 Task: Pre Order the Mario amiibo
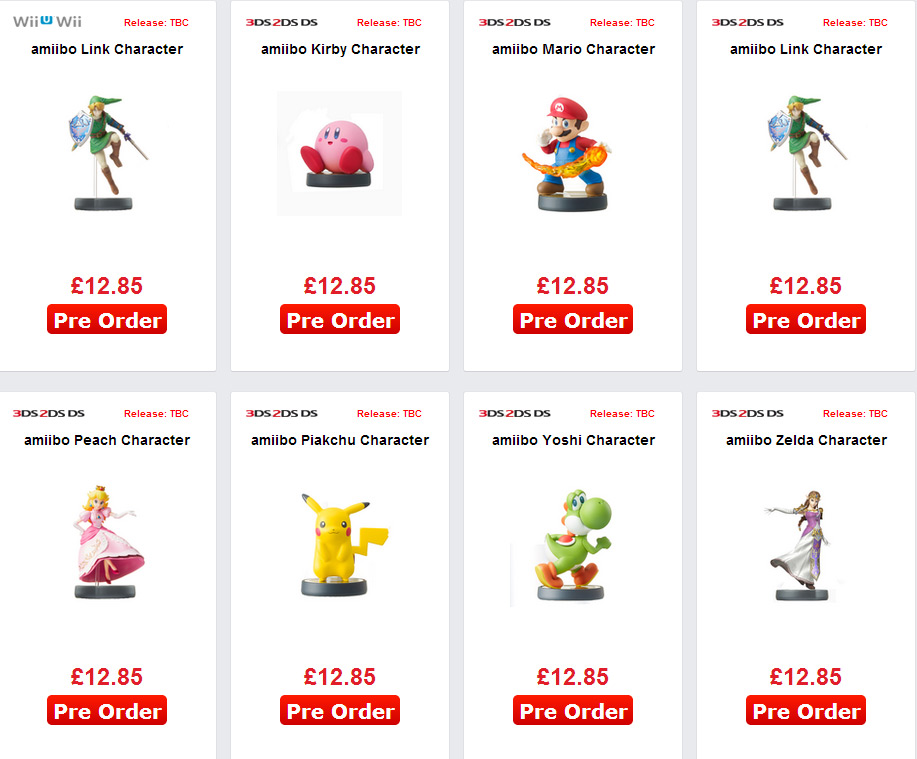(x=573, y=319)
